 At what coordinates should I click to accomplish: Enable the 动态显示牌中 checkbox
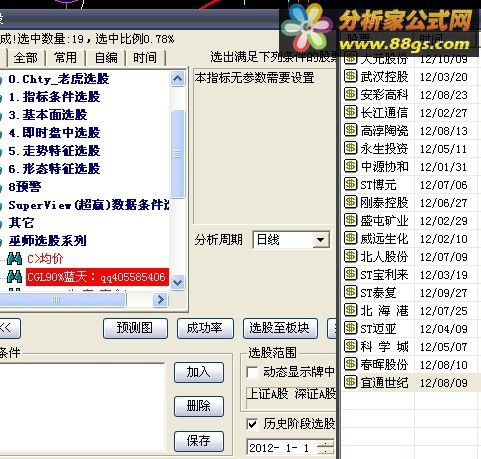tap(252, 372)
